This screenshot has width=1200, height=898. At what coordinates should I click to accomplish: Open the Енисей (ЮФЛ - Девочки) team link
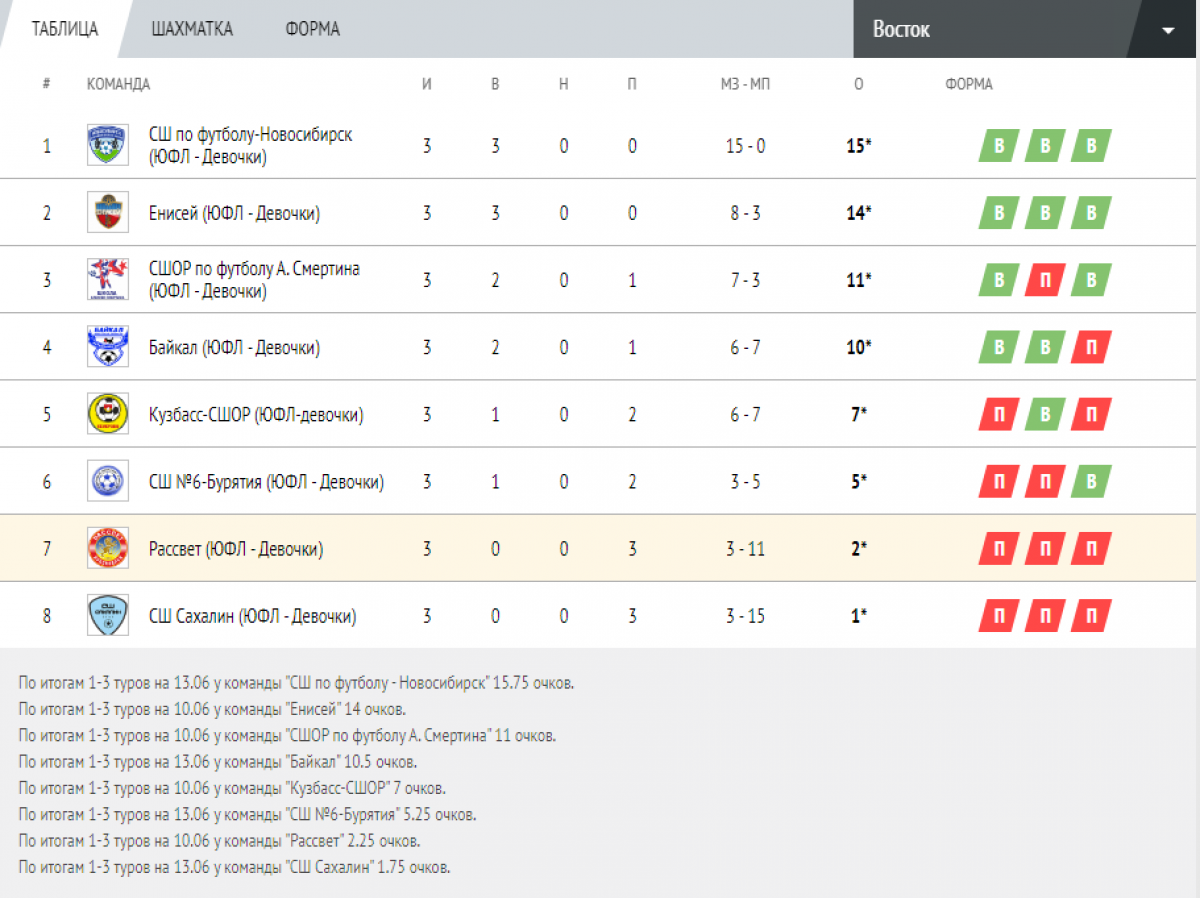click(234, 213)
